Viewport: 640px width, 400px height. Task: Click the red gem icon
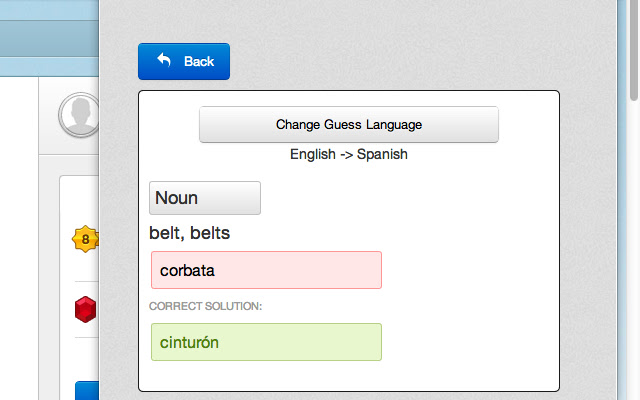point(86,310)
